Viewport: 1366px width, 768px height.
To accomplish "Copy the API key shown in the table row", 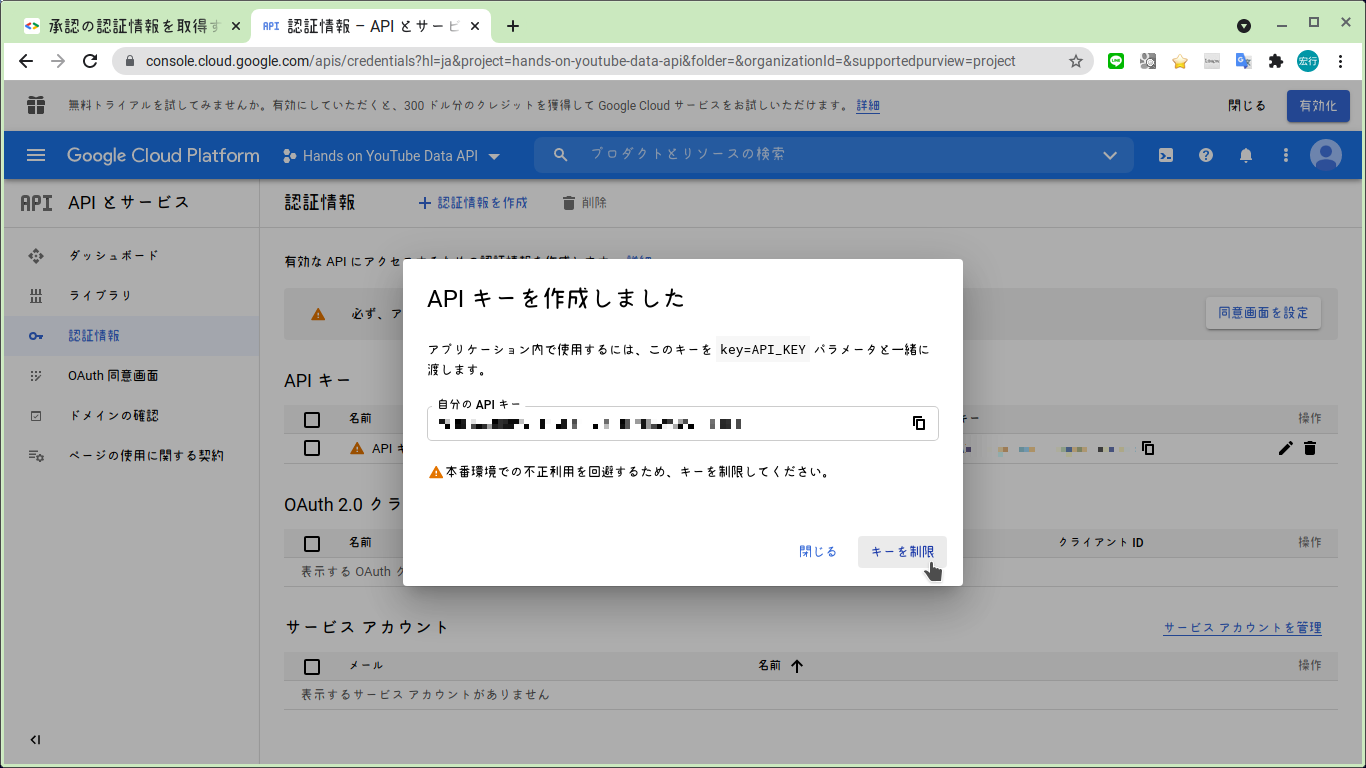I will (x=1147, y=448).
